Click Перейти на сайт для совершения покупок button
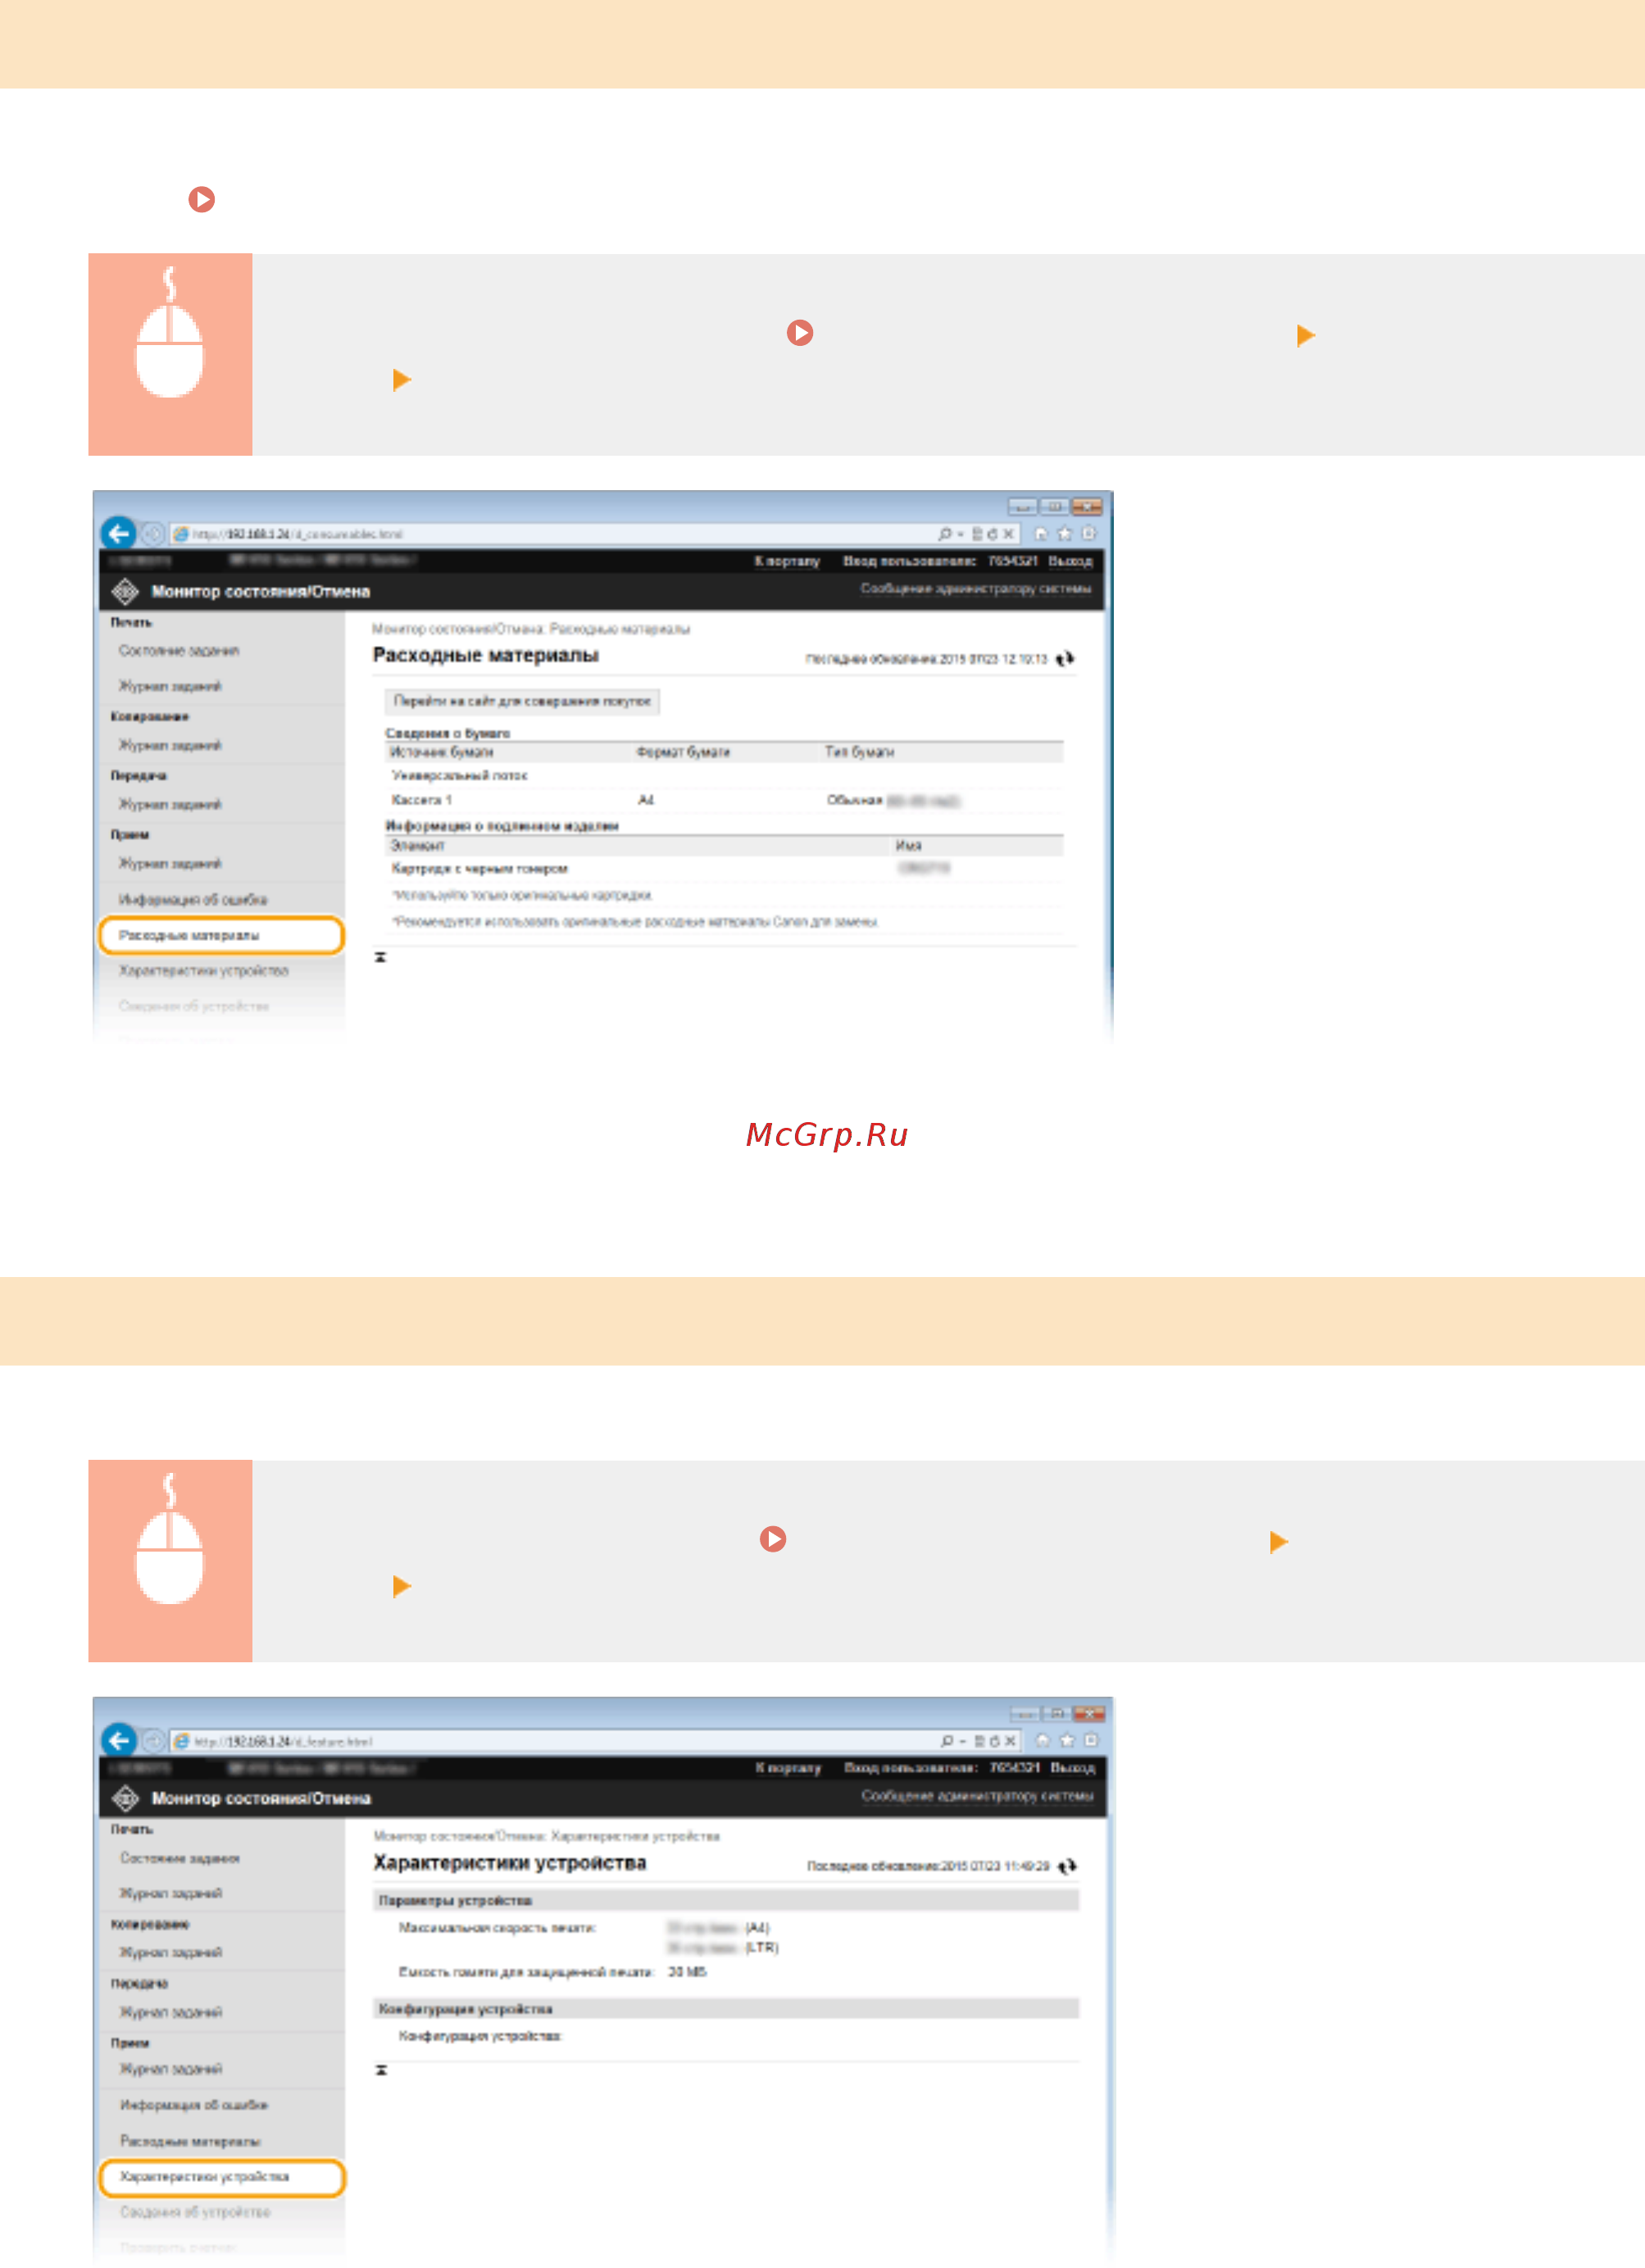Screen dimensions: 1645x2268 pos(521,701)
